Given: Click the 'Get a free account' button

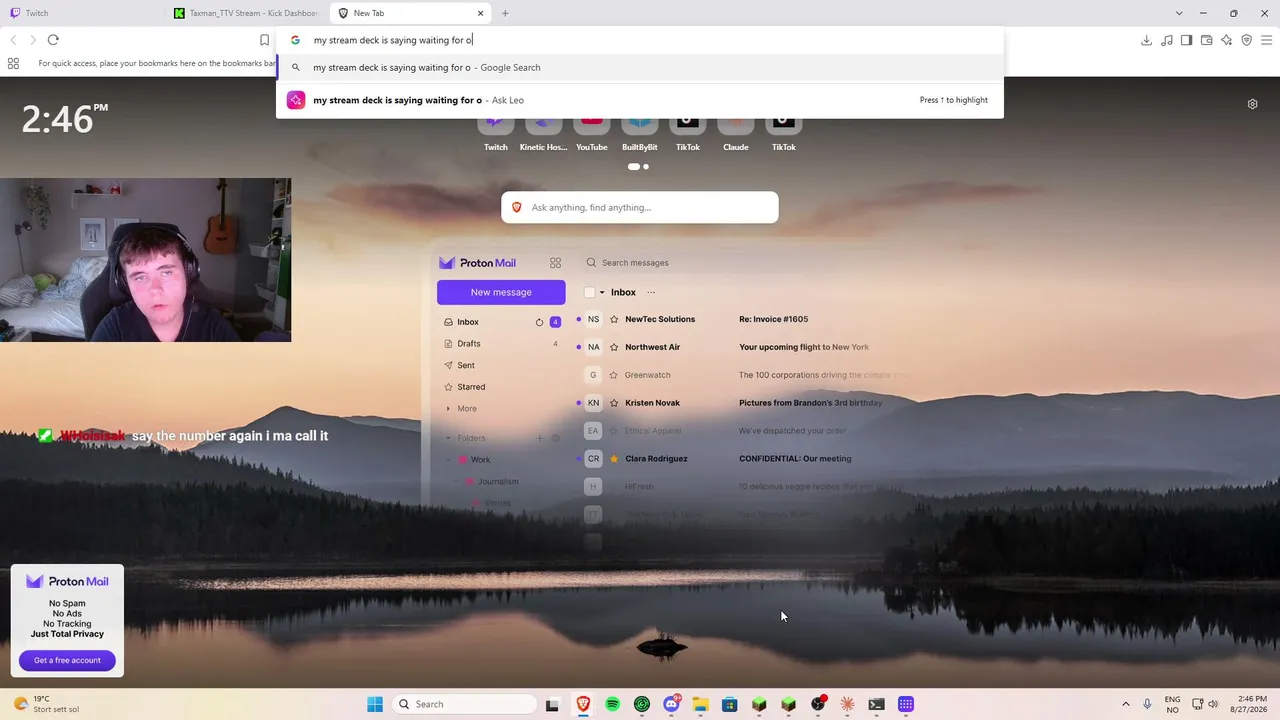Looking at the screenshot, I should [x=67, y=660].
